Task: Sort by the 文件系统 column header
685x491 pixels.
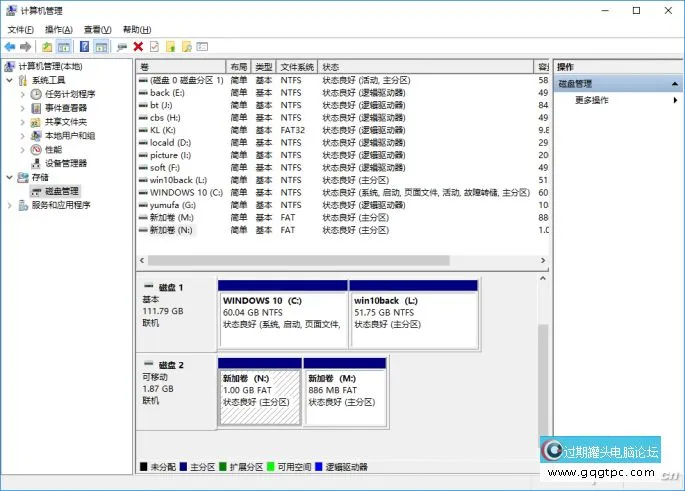Action: point(297,67)
